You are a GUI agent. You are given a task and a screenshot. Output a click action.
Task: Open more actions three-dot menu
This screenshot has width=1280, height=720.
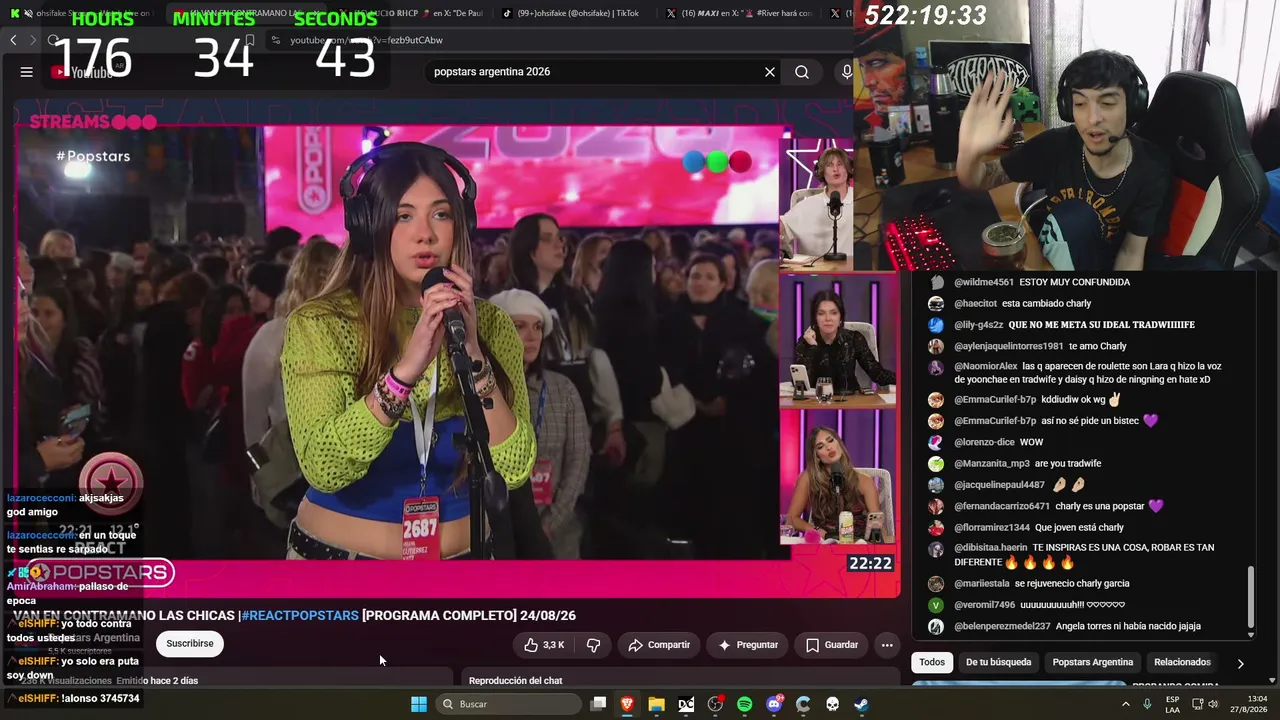pos(887,645)
